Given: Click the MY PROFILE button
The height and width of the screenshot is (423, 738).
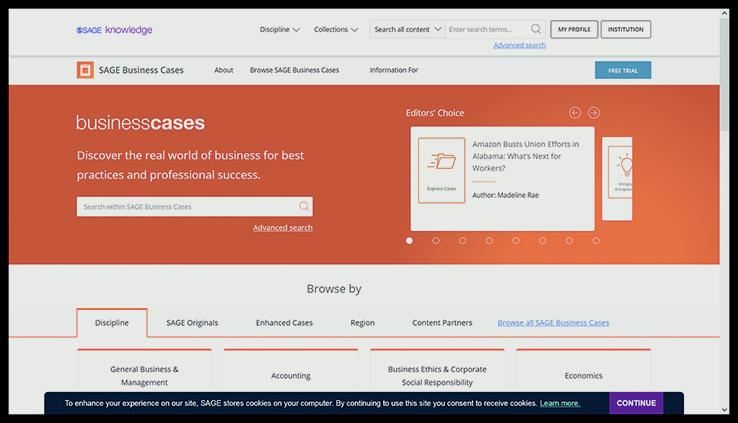Looking at the screenshot, I should 574,29.
